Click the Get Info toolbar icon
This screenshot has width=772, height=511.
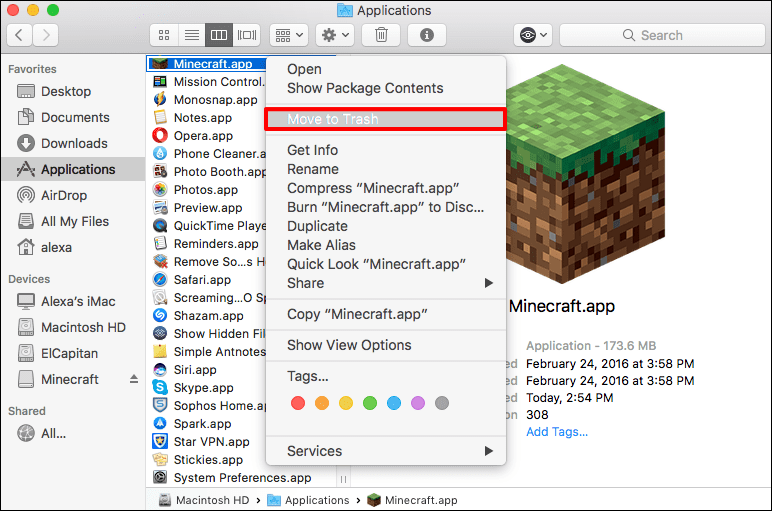pos(427,35)
